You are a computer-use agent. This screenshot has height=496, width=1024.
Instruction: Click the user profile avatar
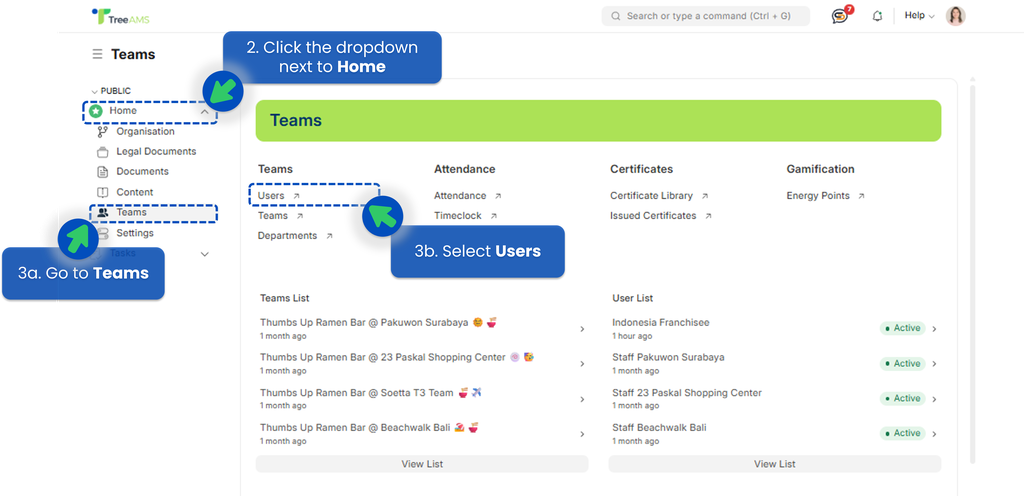[x=955, y=16]
